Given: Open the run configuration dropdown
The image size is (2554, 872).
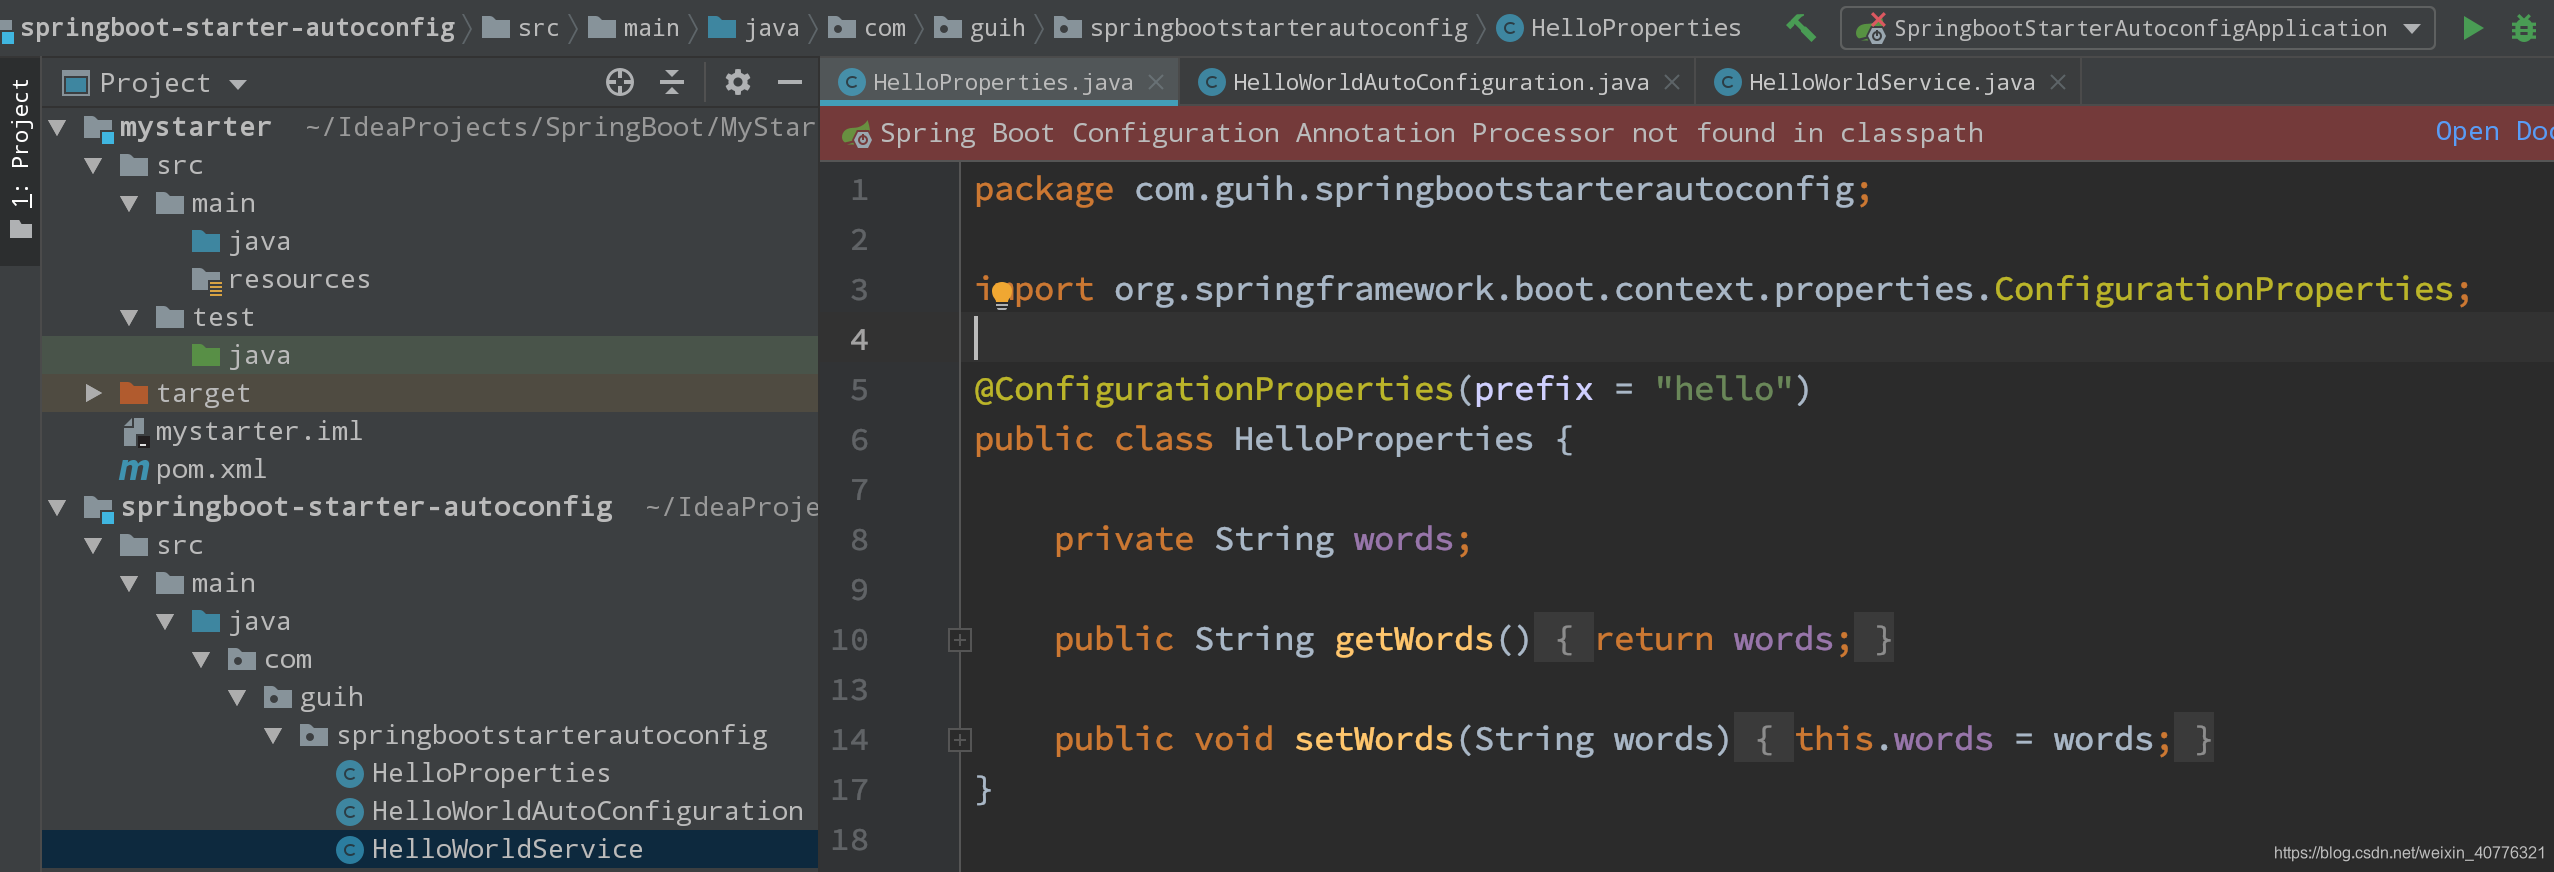Looking at the screenshot, I should click(x=2137, y=28).
